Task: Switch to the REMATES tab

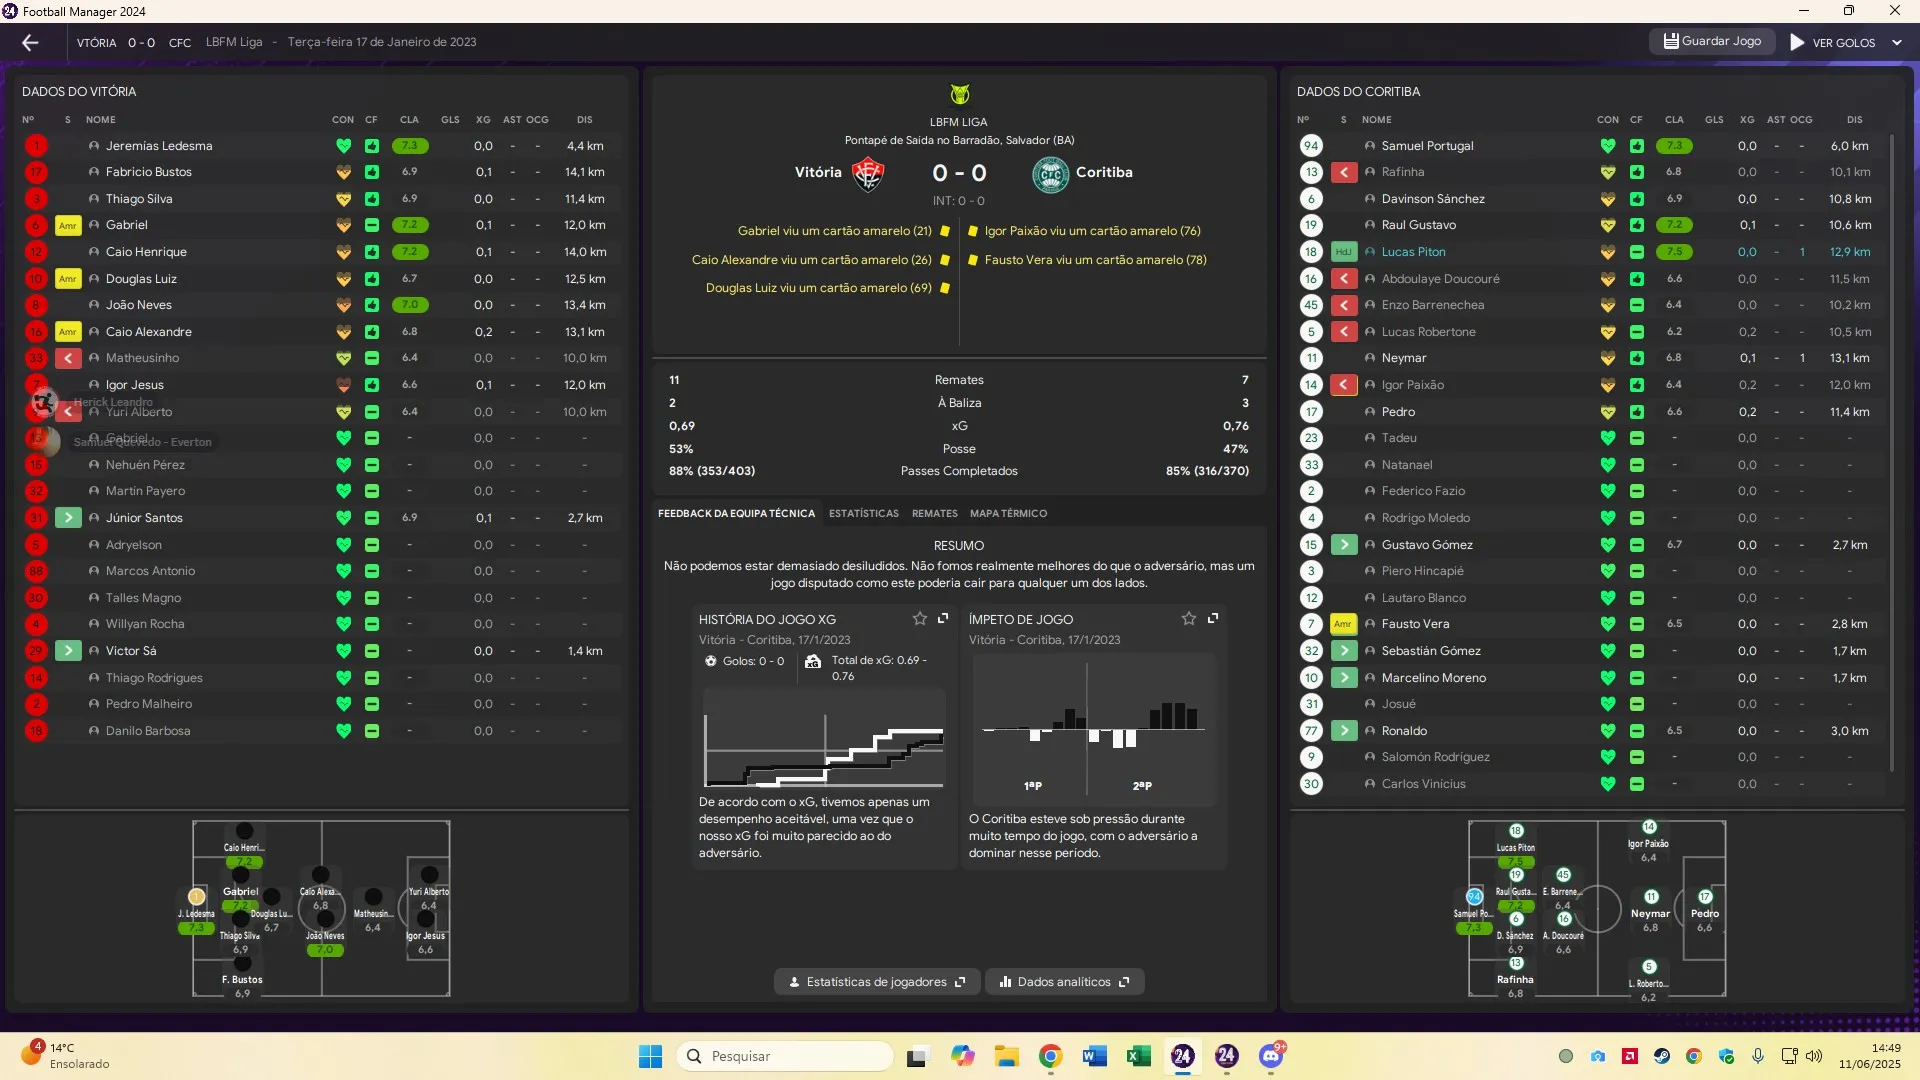Action: pyautogui.click(x=934, y=513)
